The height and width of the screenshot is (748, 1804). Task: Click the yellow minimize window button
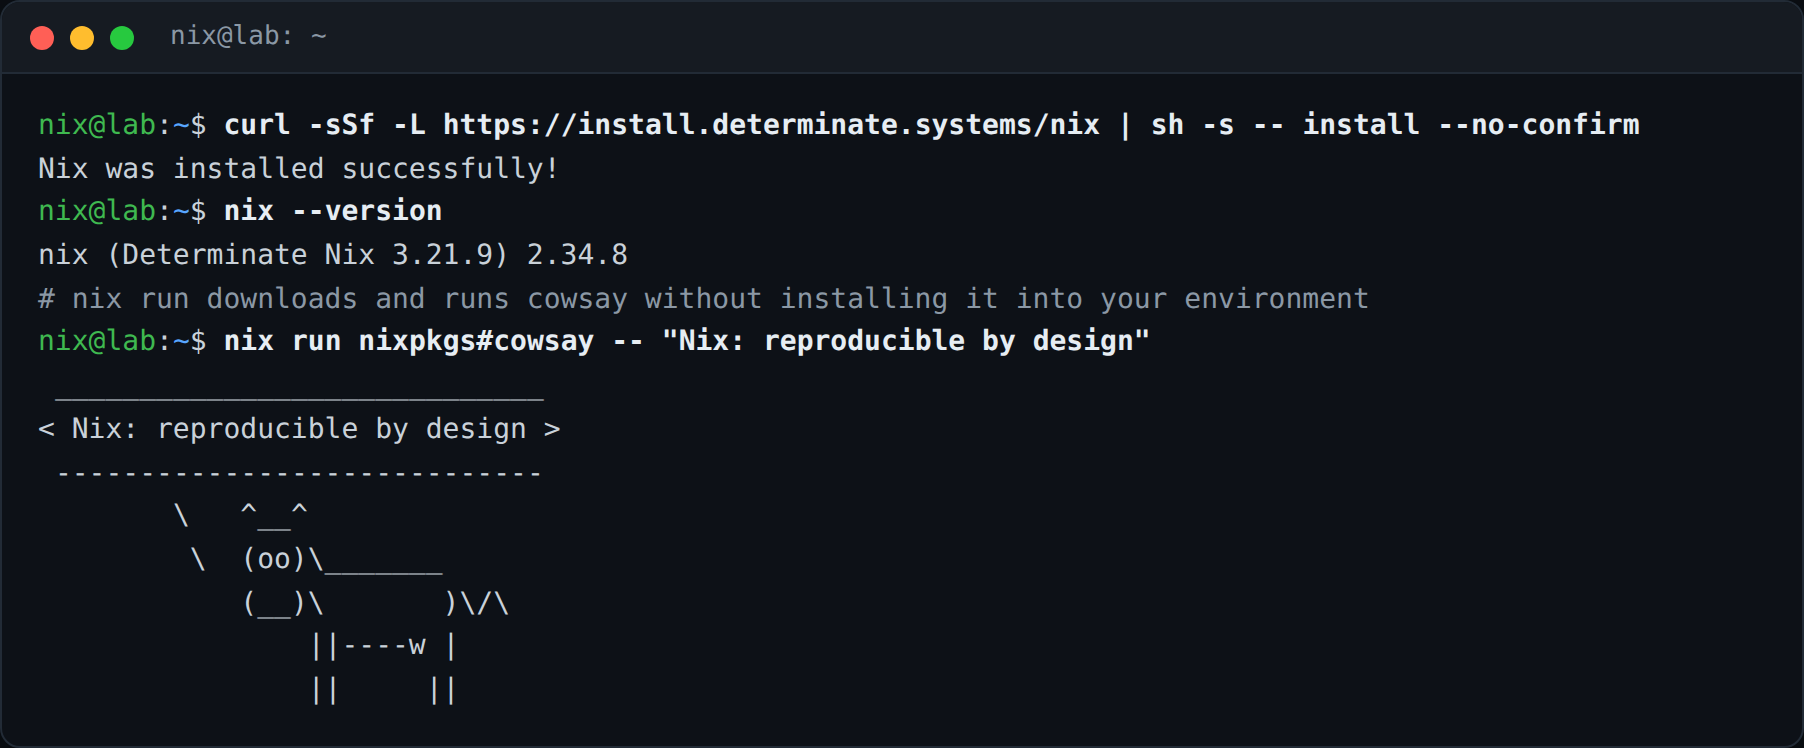pos(82,38)
